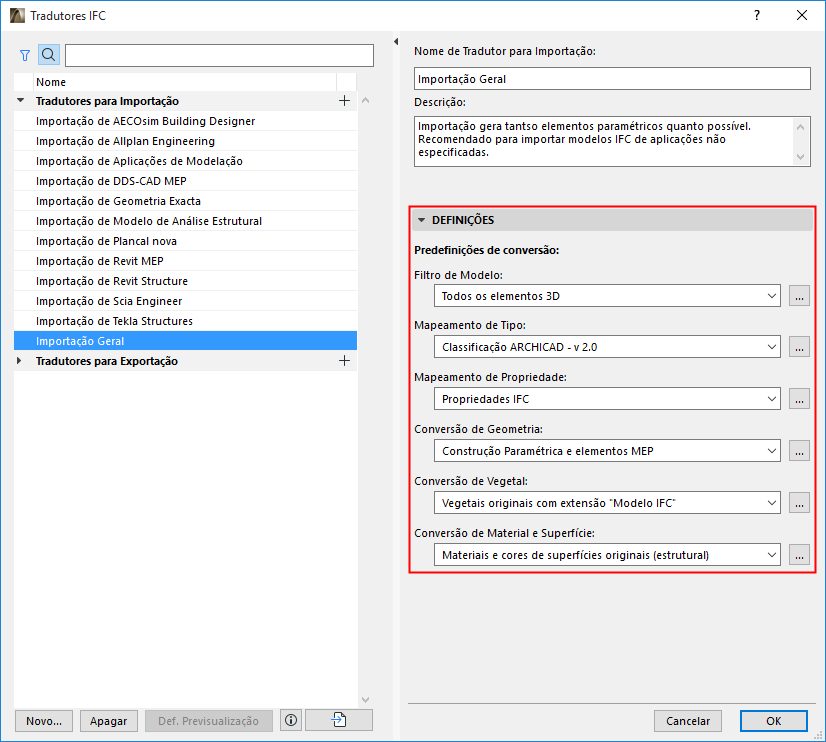Click list scrollbar down arrow
This screenshot has width=826, height=742.
click(366, 699)
